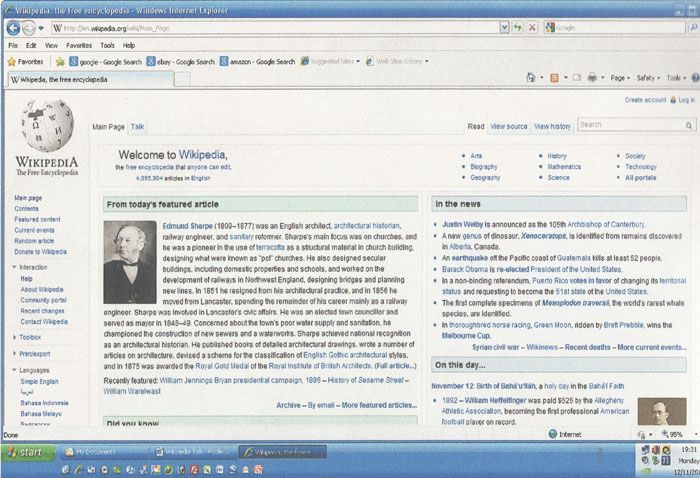700x478 pixels.
Task: Click the Read Mail envelope icon
Action: pos(577,78)
